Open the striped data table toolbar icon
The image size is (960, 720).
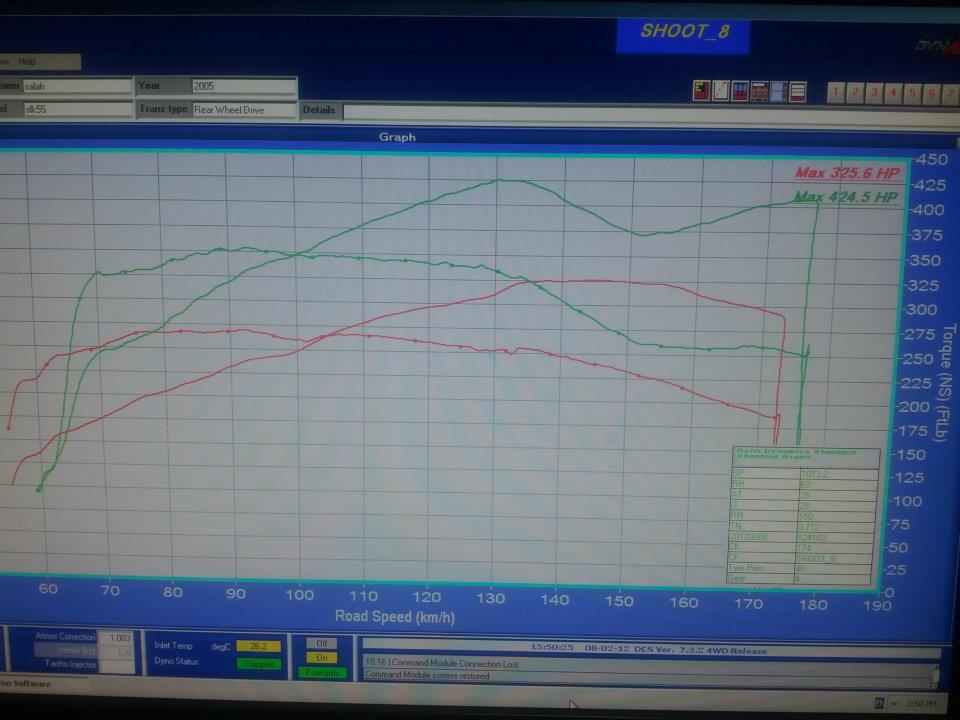tap(759, 92)
